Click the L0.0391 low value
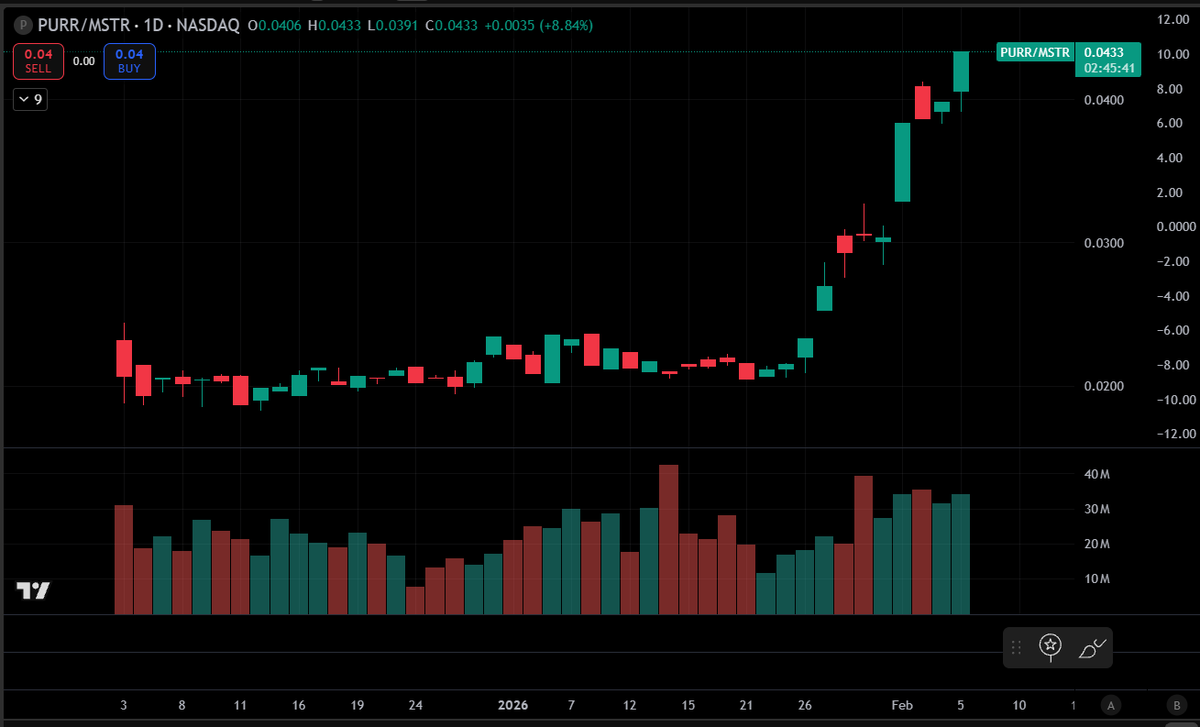1200x727 pixels. (391, 24)
